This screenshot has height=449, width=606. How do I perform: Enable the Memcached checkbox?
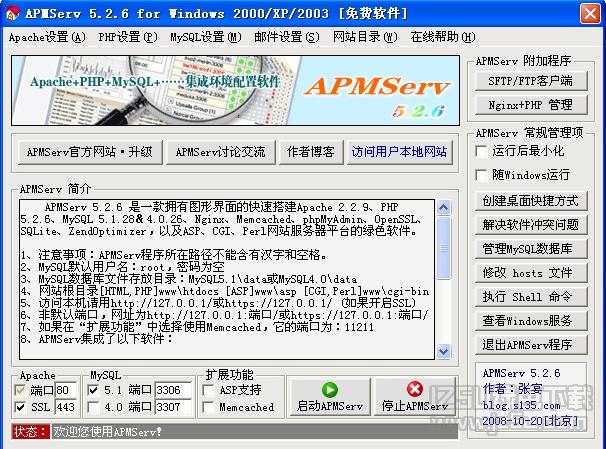(x=208, y=407)
